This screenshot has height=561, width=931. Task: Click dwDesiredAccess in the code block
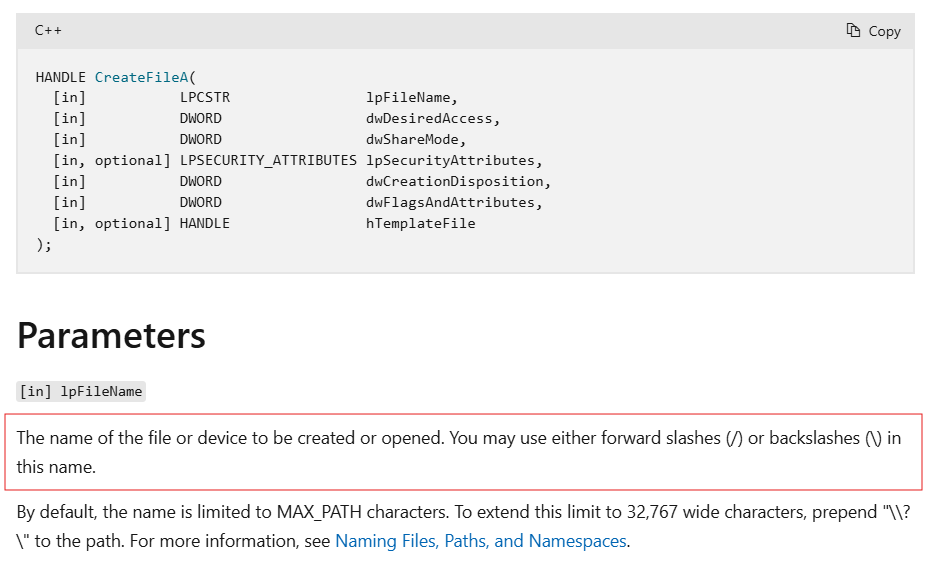(430, 119)
